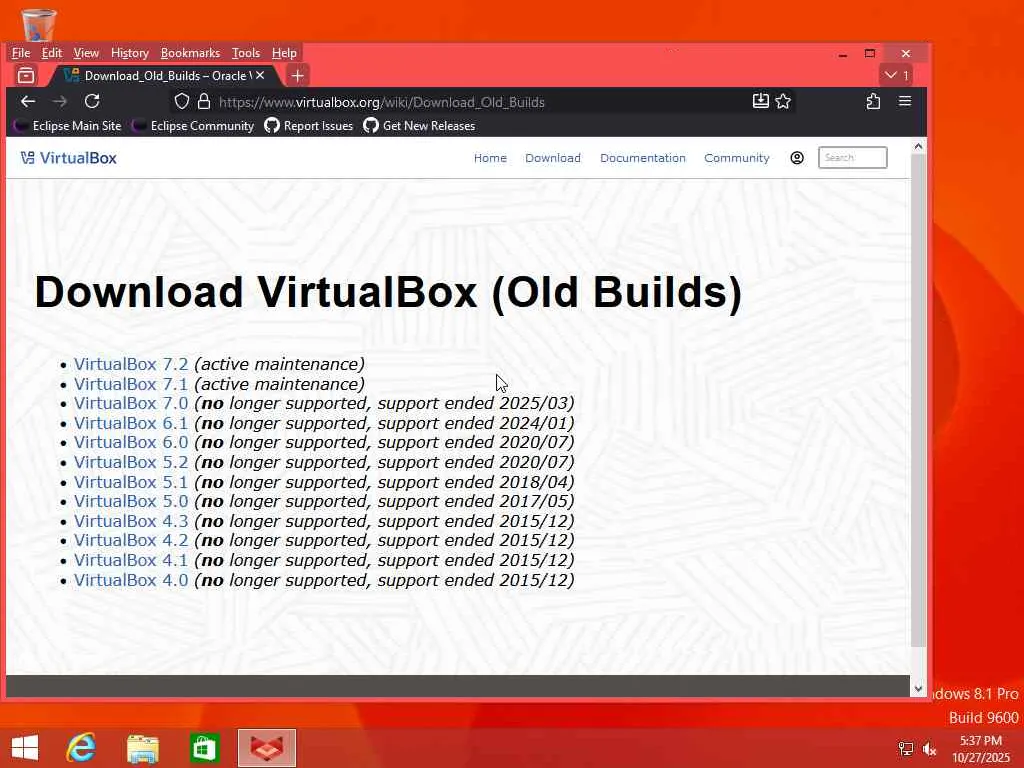This screenshot has width=1024, height=768.
Task: Open the VirtualBox 4.1 link
Action: (131, 560)
